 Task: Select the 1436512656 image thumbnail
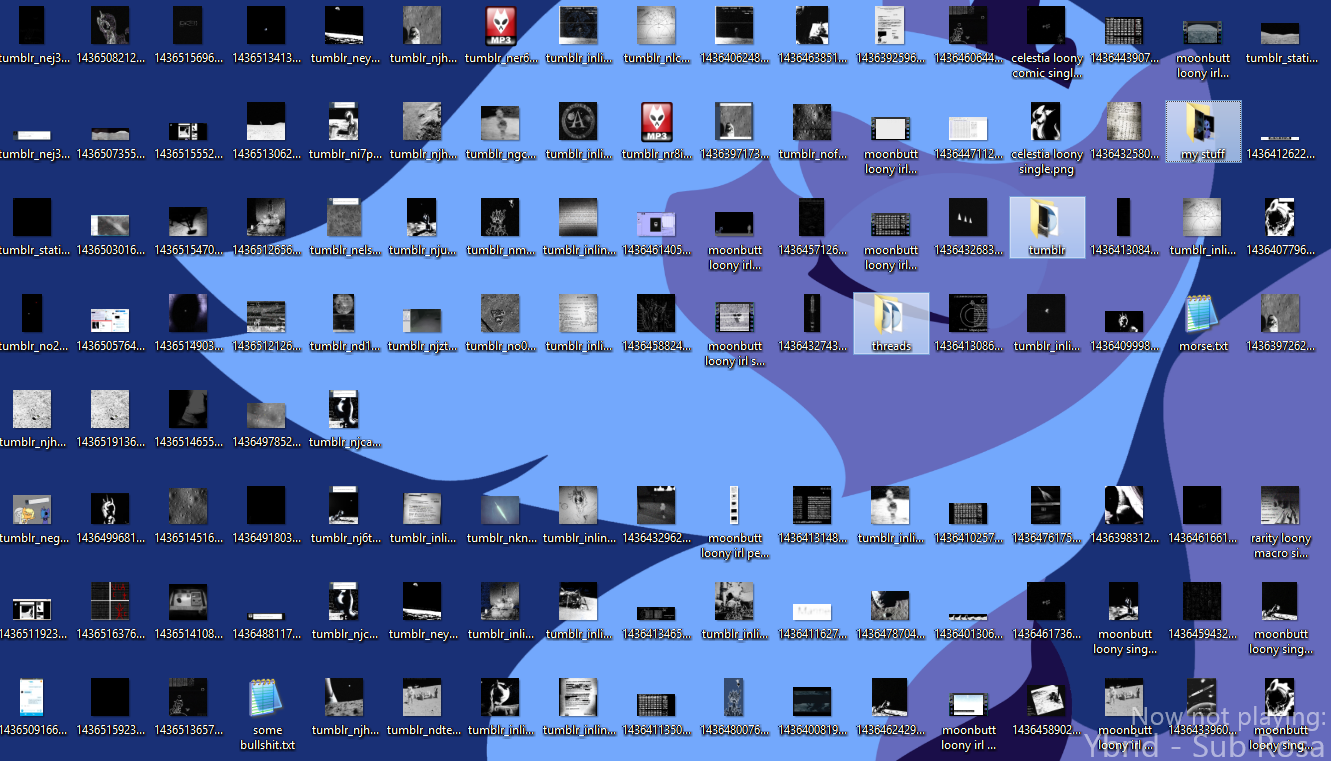coord(267,217)
